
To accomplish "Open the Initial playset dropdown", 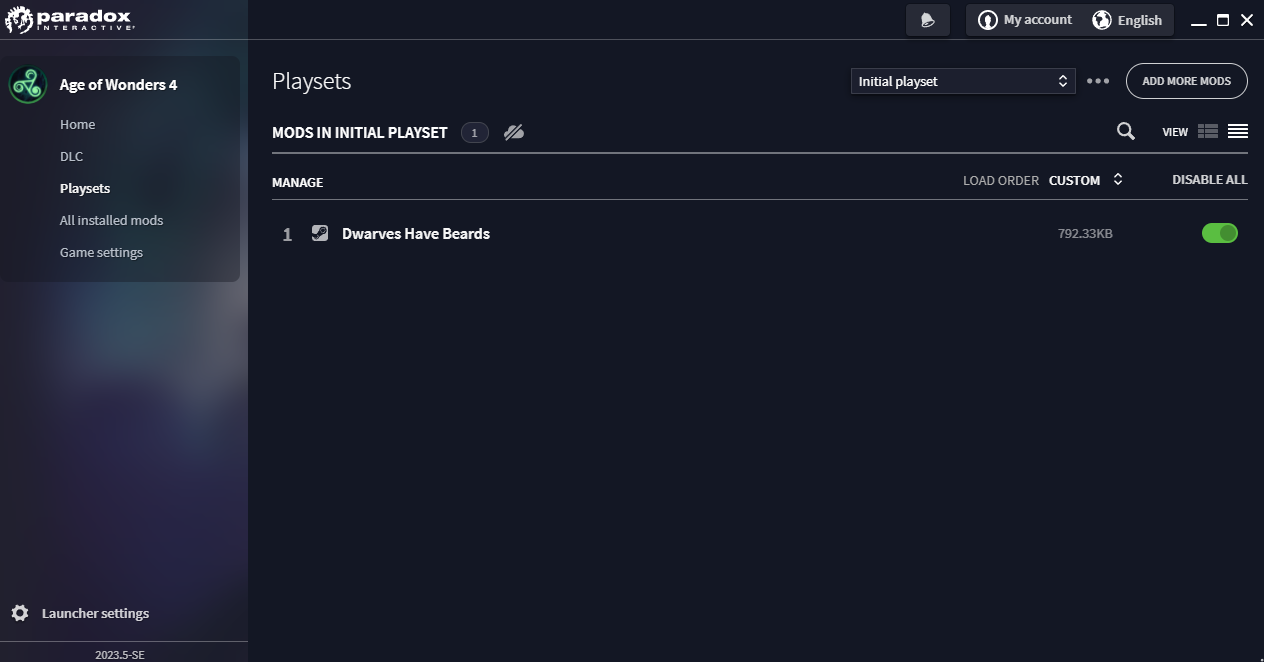I will [962, 81].
